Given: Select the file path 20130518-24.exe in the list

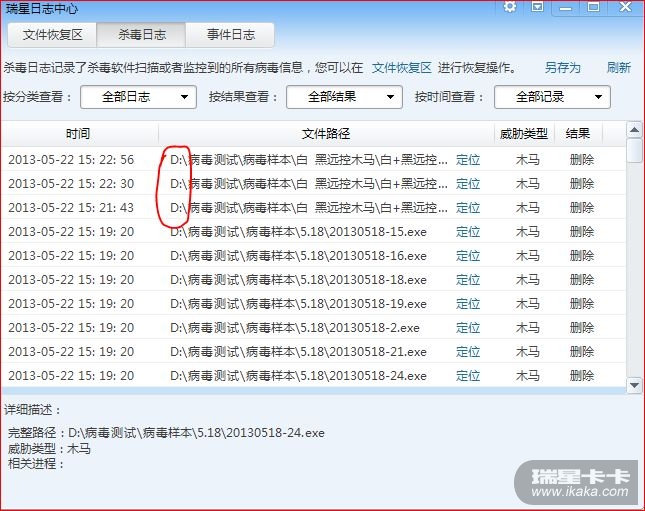Looking at the screenshot, I should click(298, 376).
